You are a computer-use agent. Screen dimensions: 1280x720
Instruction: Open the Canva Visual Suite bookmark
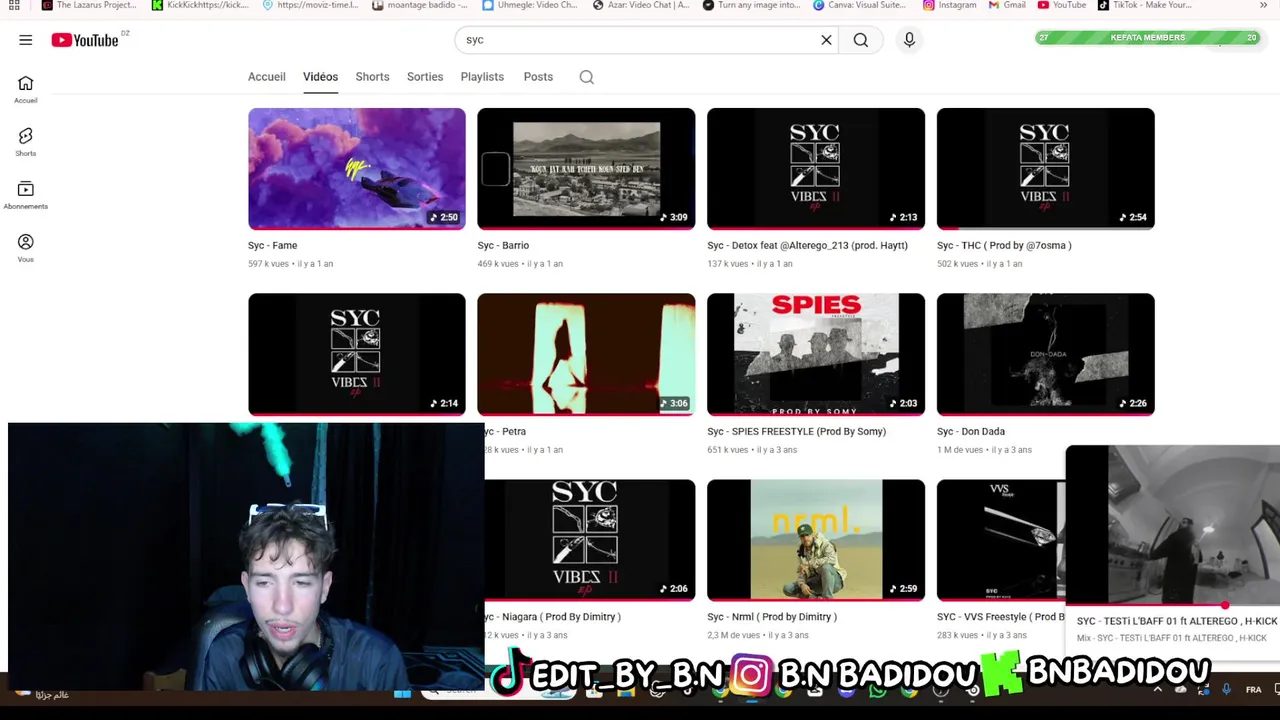point(861,5)
